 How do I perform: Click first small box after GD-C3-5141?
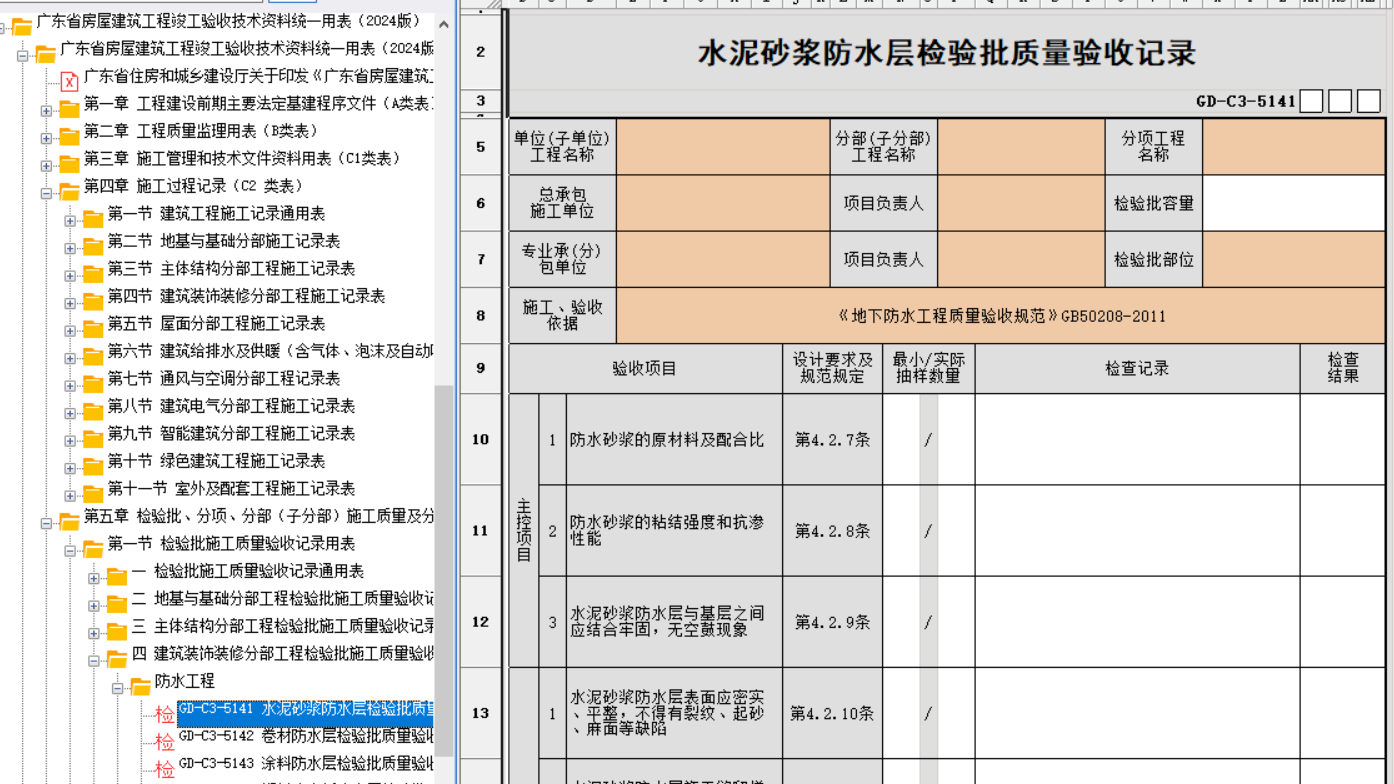pyautogui.click(x=1311, y=101)
